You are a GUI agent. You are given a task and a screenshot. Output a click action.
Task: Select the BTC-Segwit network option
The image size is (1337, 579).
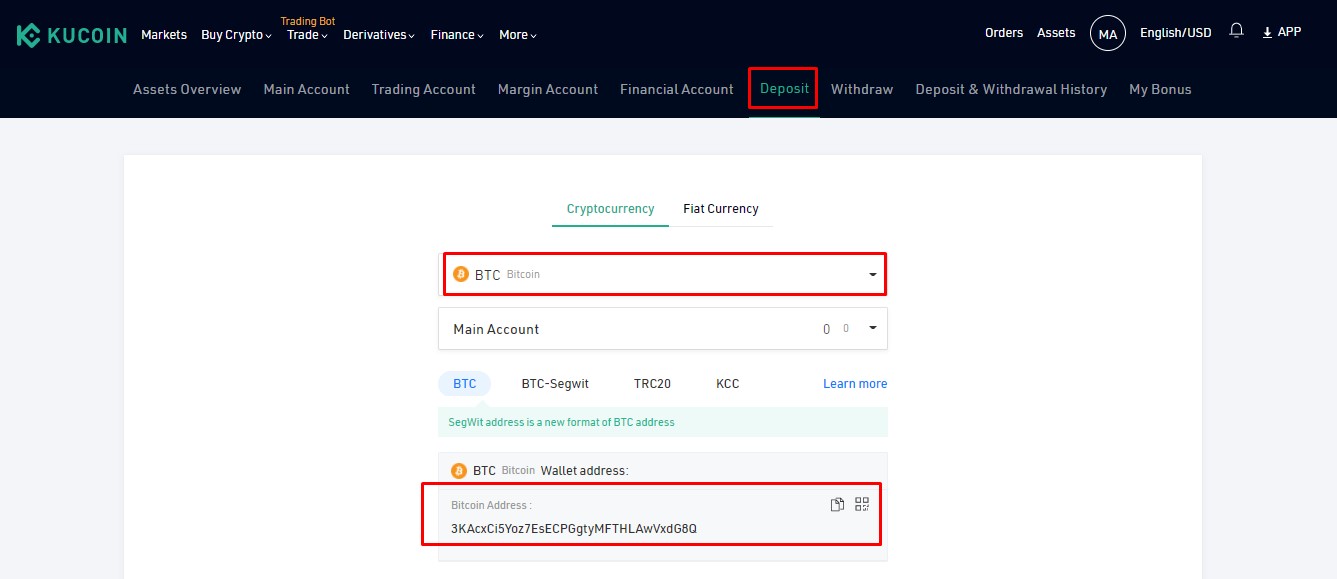click(555, 384)
